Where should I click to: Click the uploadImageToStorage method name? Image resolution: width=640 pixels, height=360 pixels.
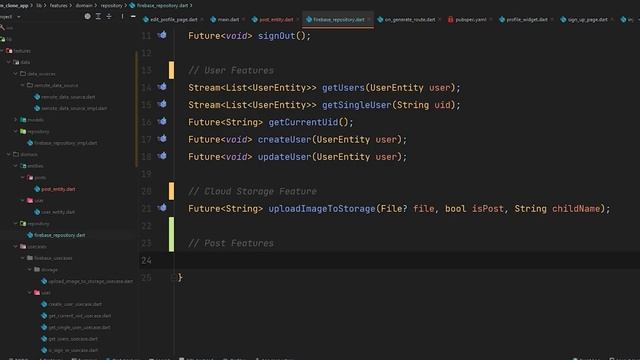[322, 209]
